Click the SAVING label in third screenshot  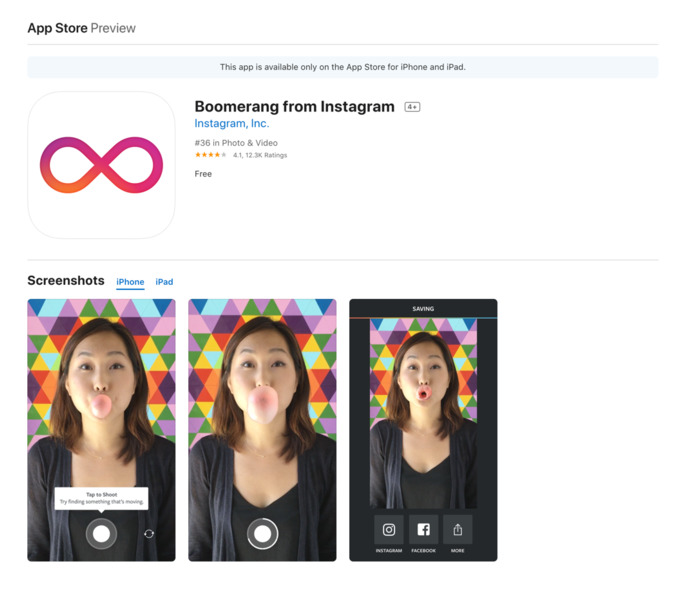(x=423, y=309)
